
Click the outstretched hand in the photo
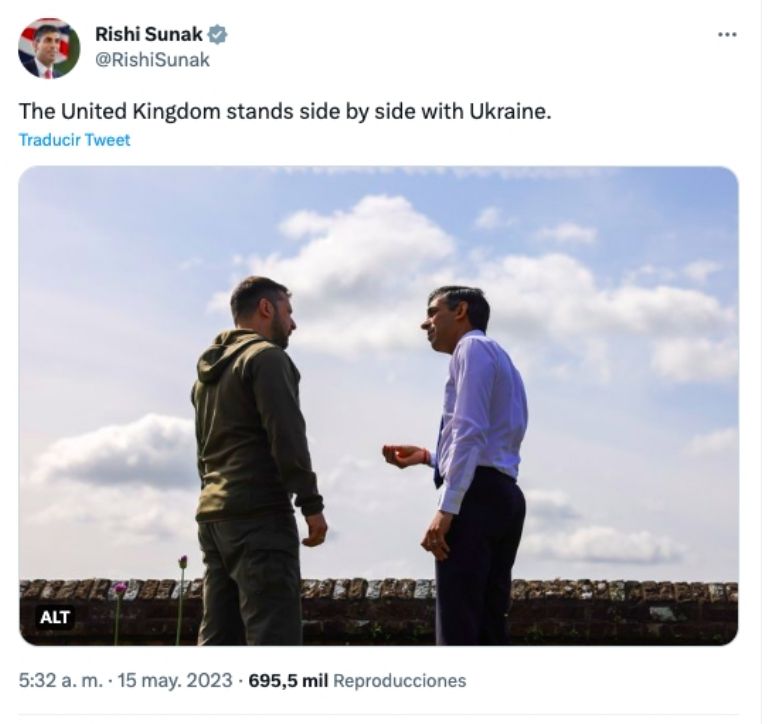pyautogui.click(x=403, y=455)
